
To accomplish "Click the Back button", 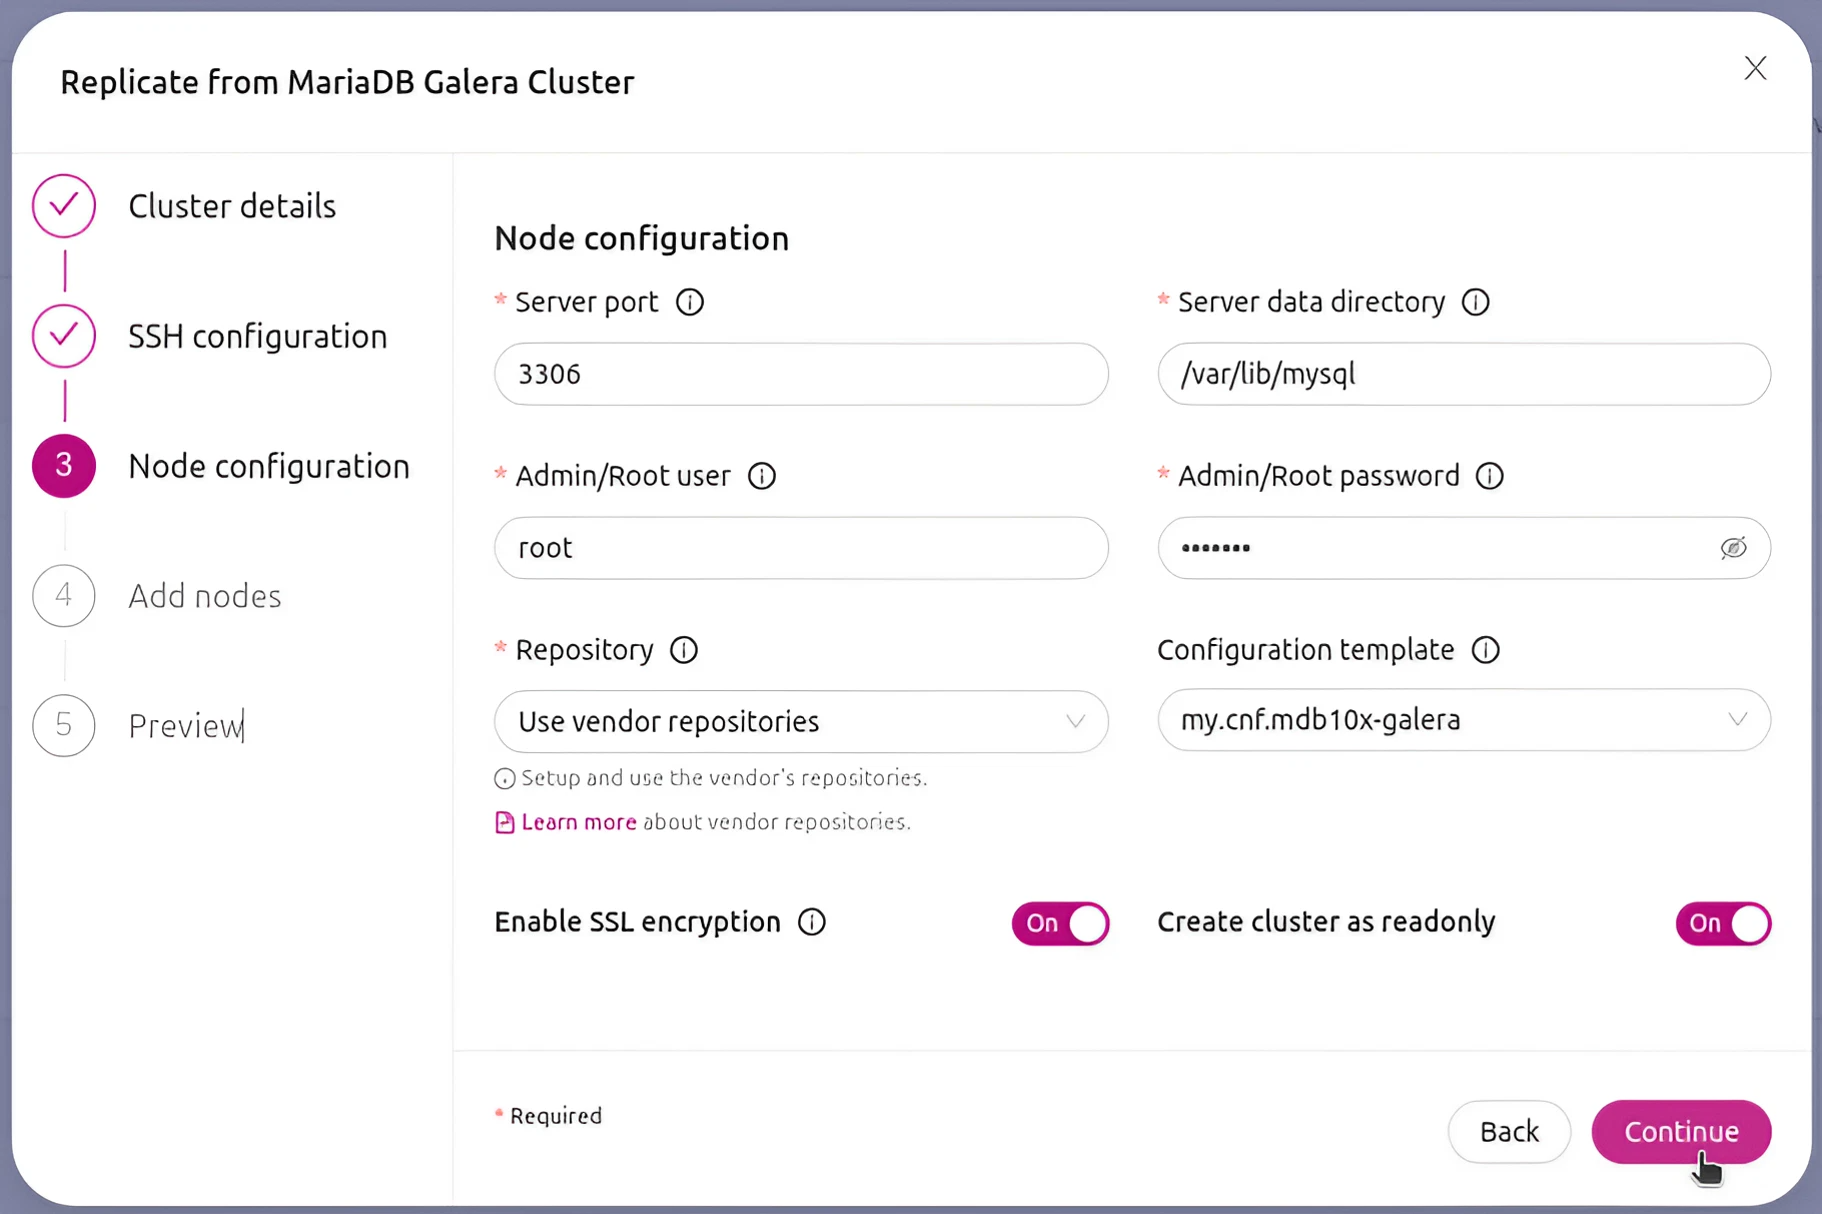I will (1509, 1131).
